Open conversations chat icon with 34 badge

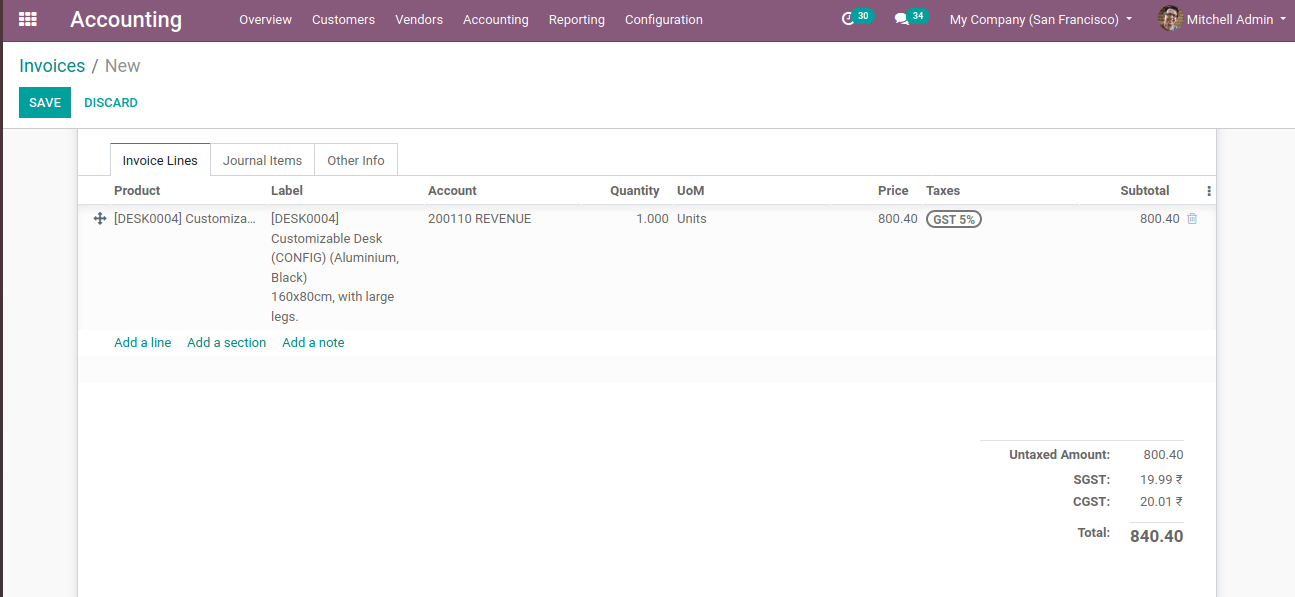pyautogui.click(x=909, y=18)
